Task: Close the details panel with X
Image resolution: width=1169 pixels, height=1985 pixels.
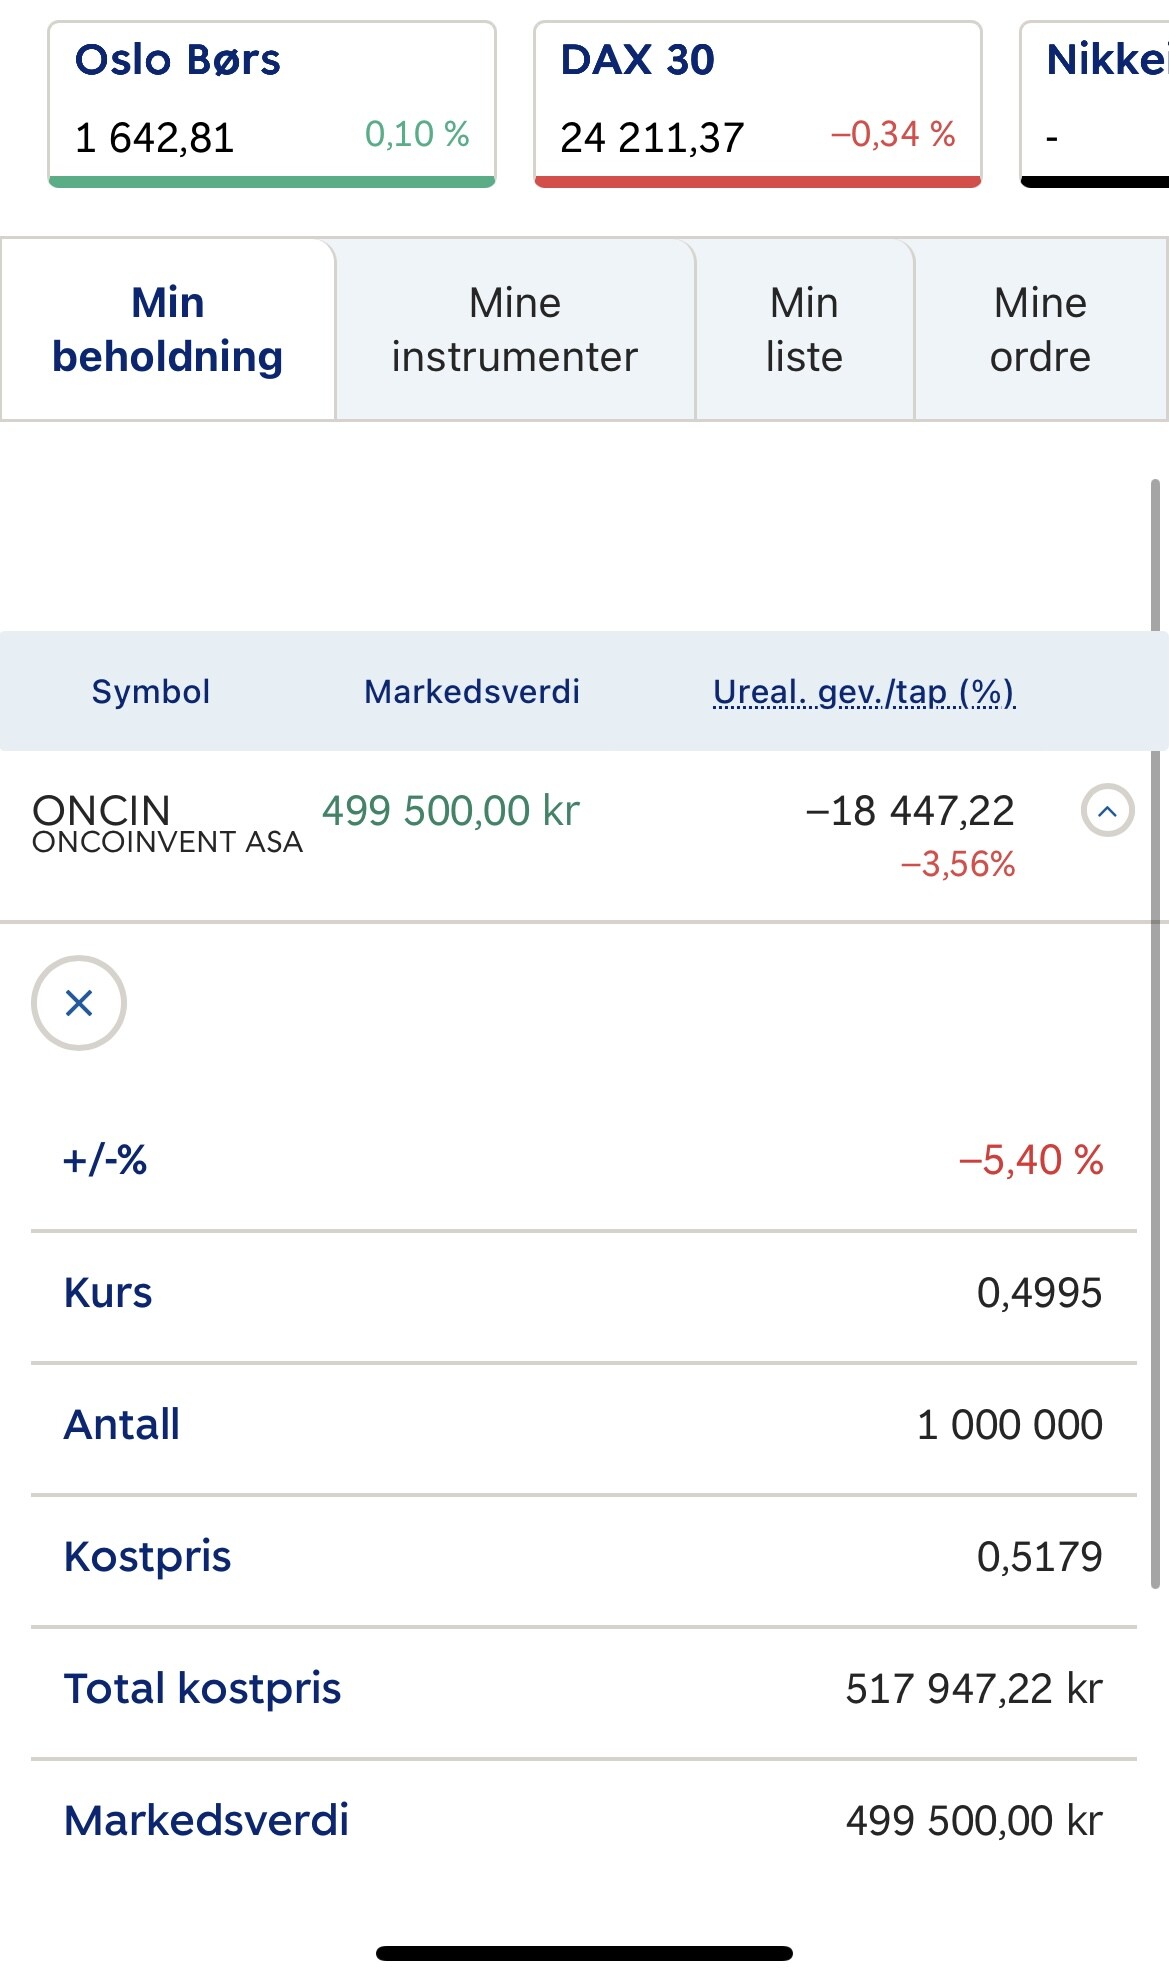Action: tap(79, 1003)
